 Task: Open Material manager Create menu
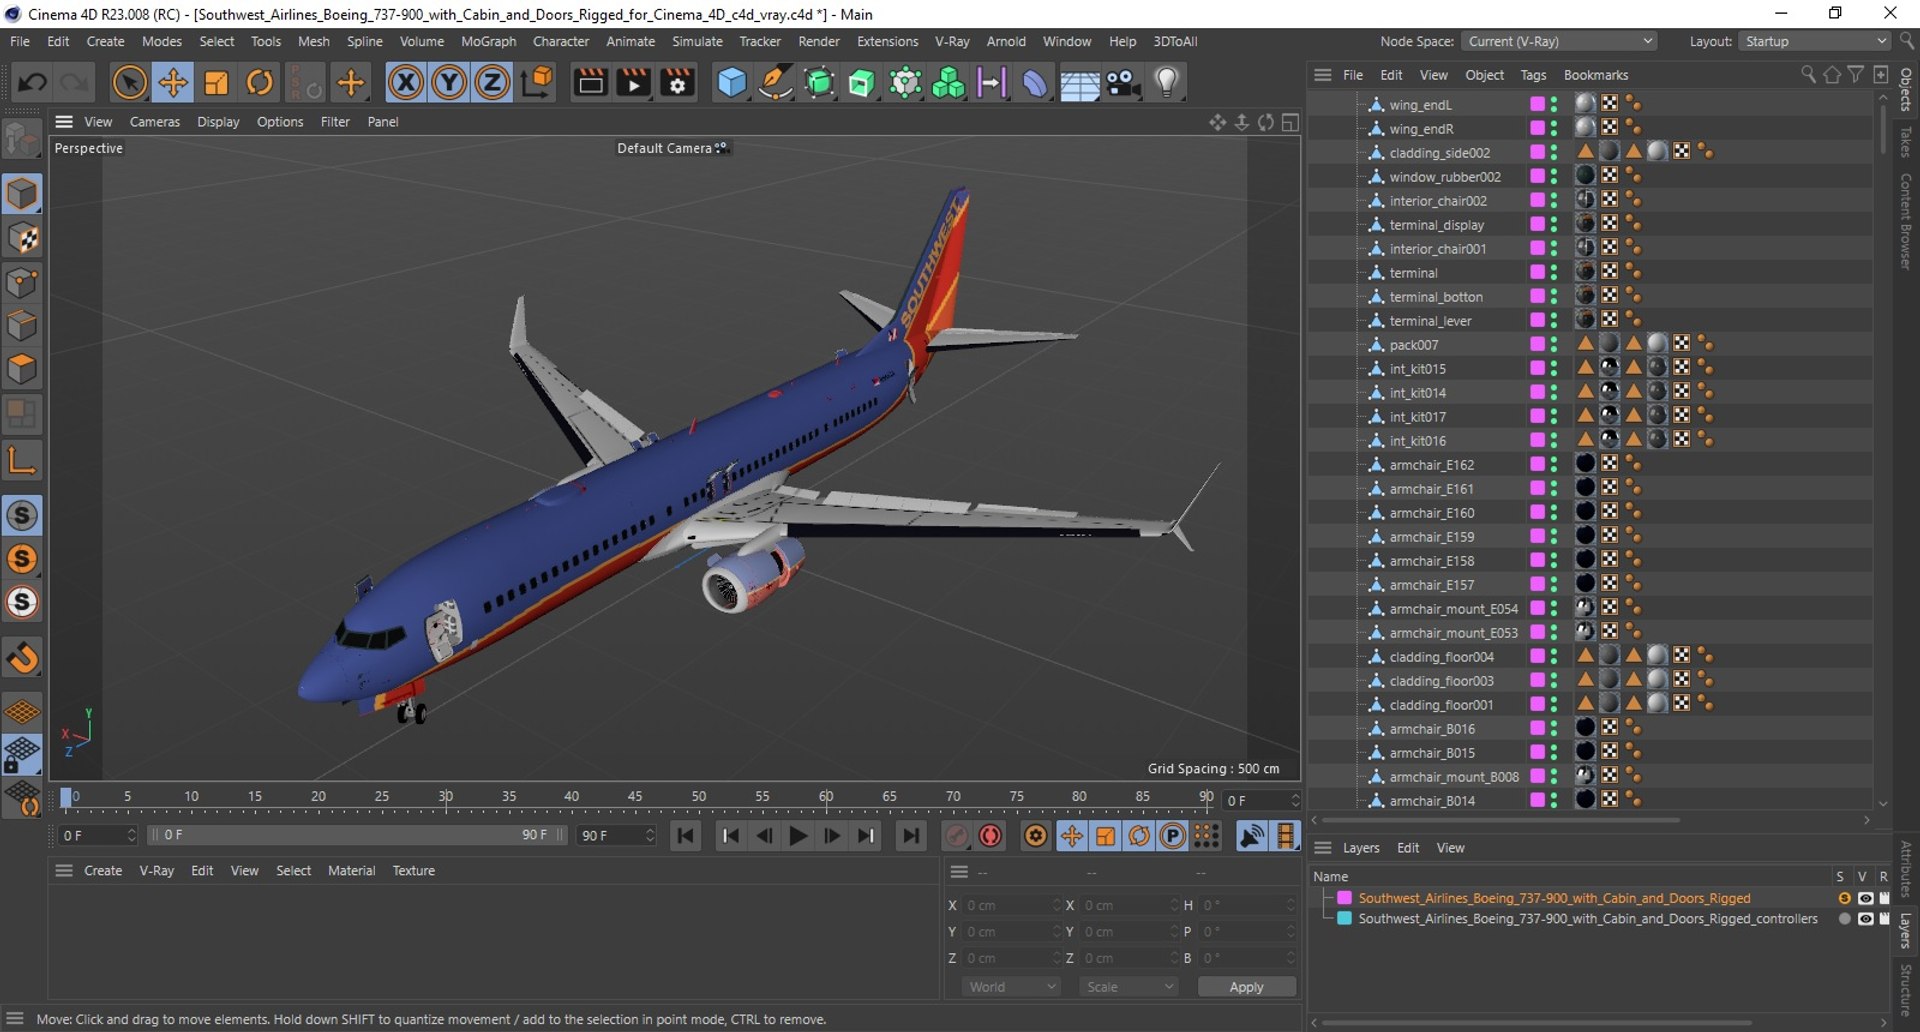point(103,871)
